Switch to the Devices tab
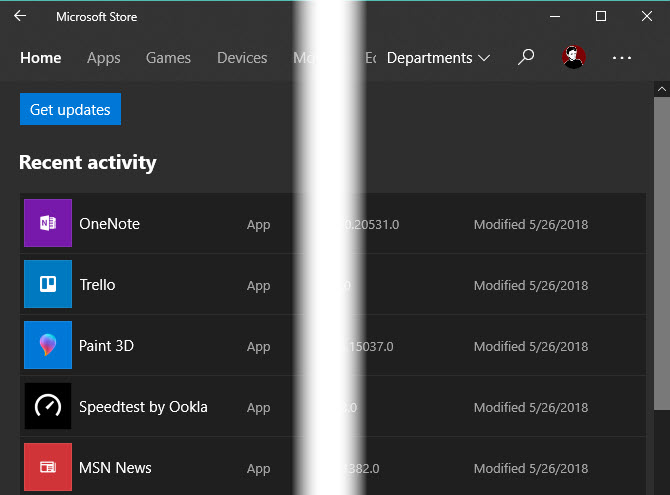This screenshot has height=495, width=670. click(242, 58)
